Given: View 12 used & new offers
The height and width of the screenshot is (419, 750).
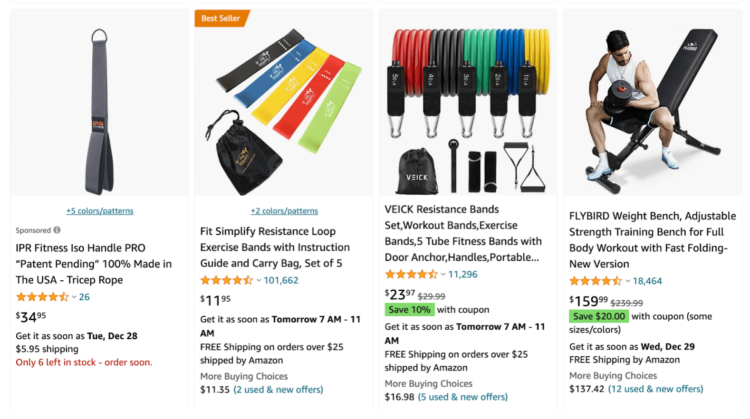Looking at the screenshot, I should (656, 389).
